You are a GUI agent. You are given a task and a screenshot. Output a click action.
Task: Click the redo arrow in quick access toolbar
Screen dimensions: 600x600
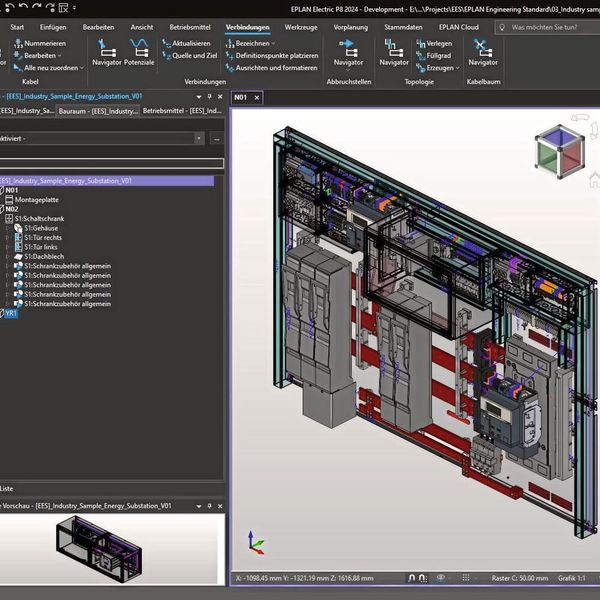click(x=37, y=7)
